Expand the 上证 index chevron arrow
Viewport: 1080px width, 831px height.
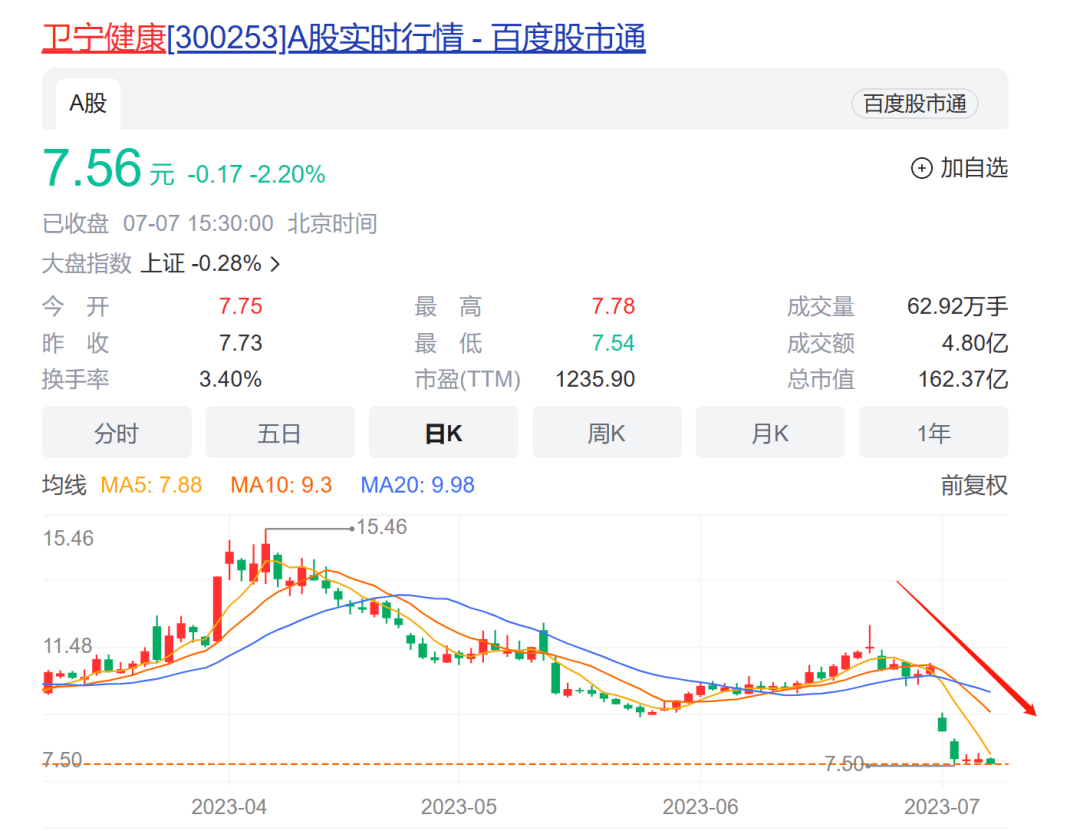tap(275, 264)
